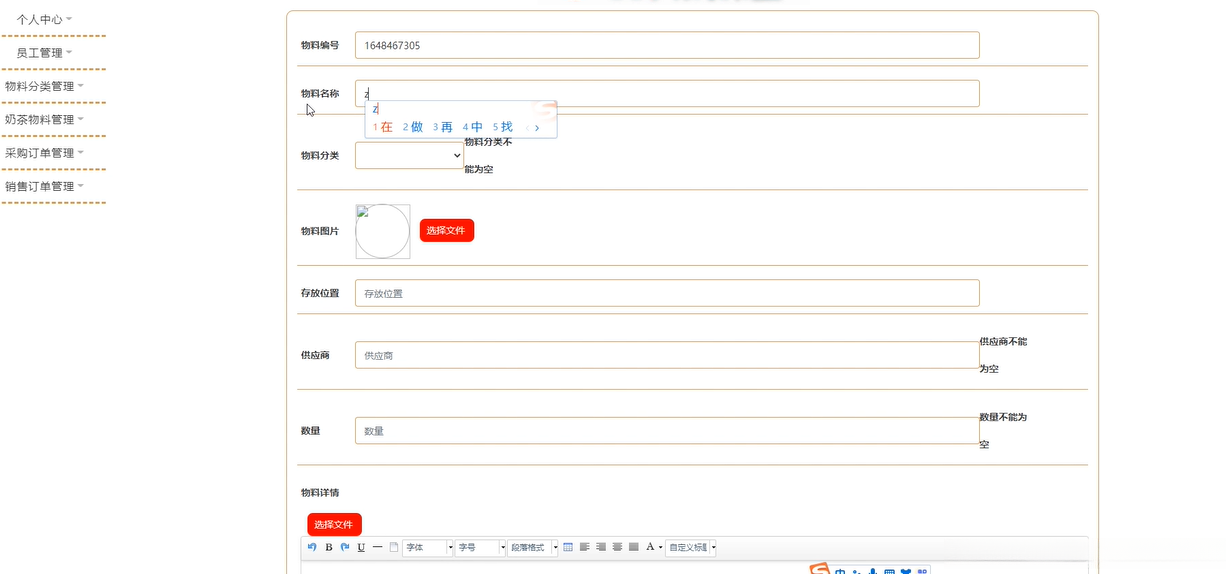Open the 段落格式 paragraph format dropdown
Screen dimensions: 1226x574
click(x=533, y=547)
